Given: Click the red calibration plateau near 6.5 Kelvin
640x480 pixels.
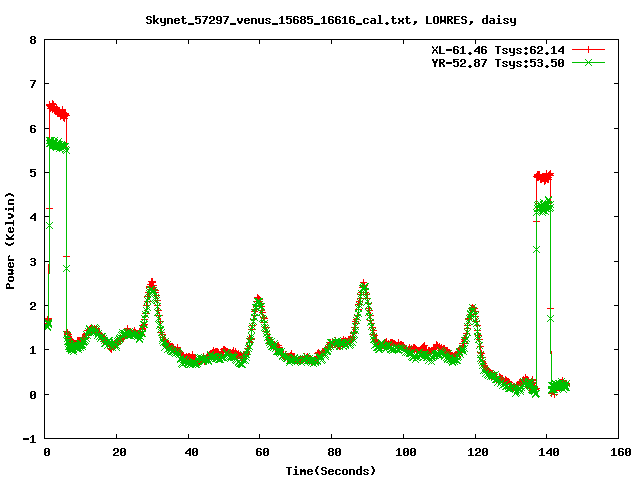Looking at the screenshot, I should [58, 110].
